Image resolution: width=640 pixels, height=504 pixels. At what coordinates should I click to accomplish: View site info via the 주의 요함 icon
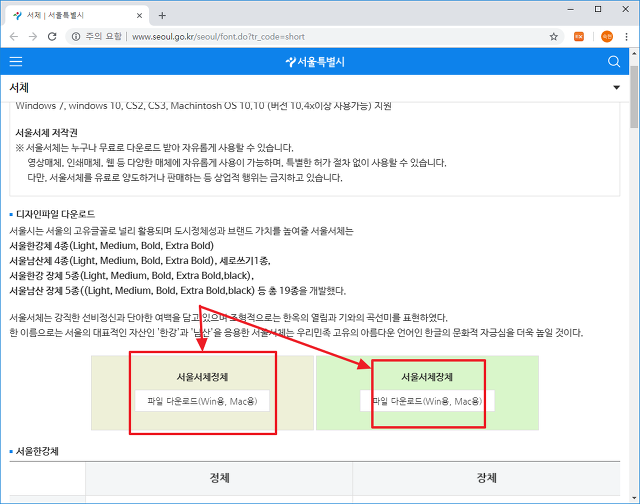[76, 37]
